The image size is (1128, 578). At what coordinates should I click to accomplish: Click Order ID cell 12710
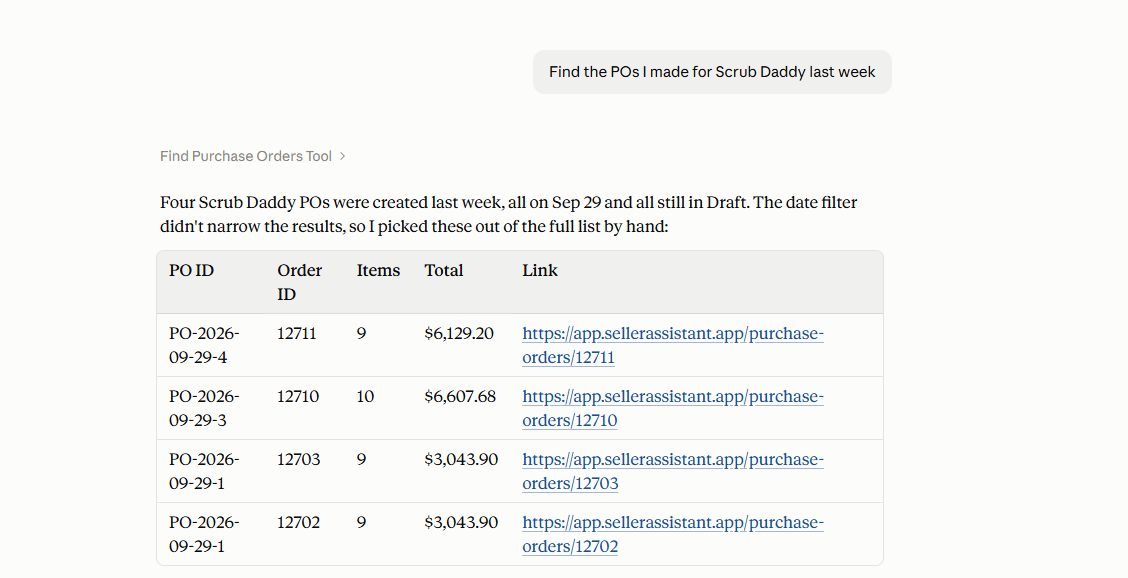[298, 397]
